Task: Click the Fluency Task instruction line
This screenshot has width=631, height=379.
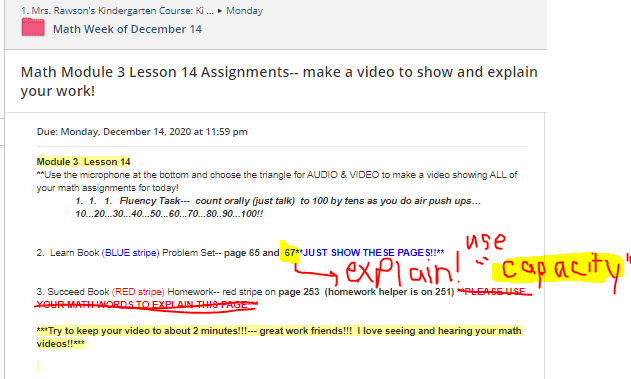Action: (x=278, y=207)
